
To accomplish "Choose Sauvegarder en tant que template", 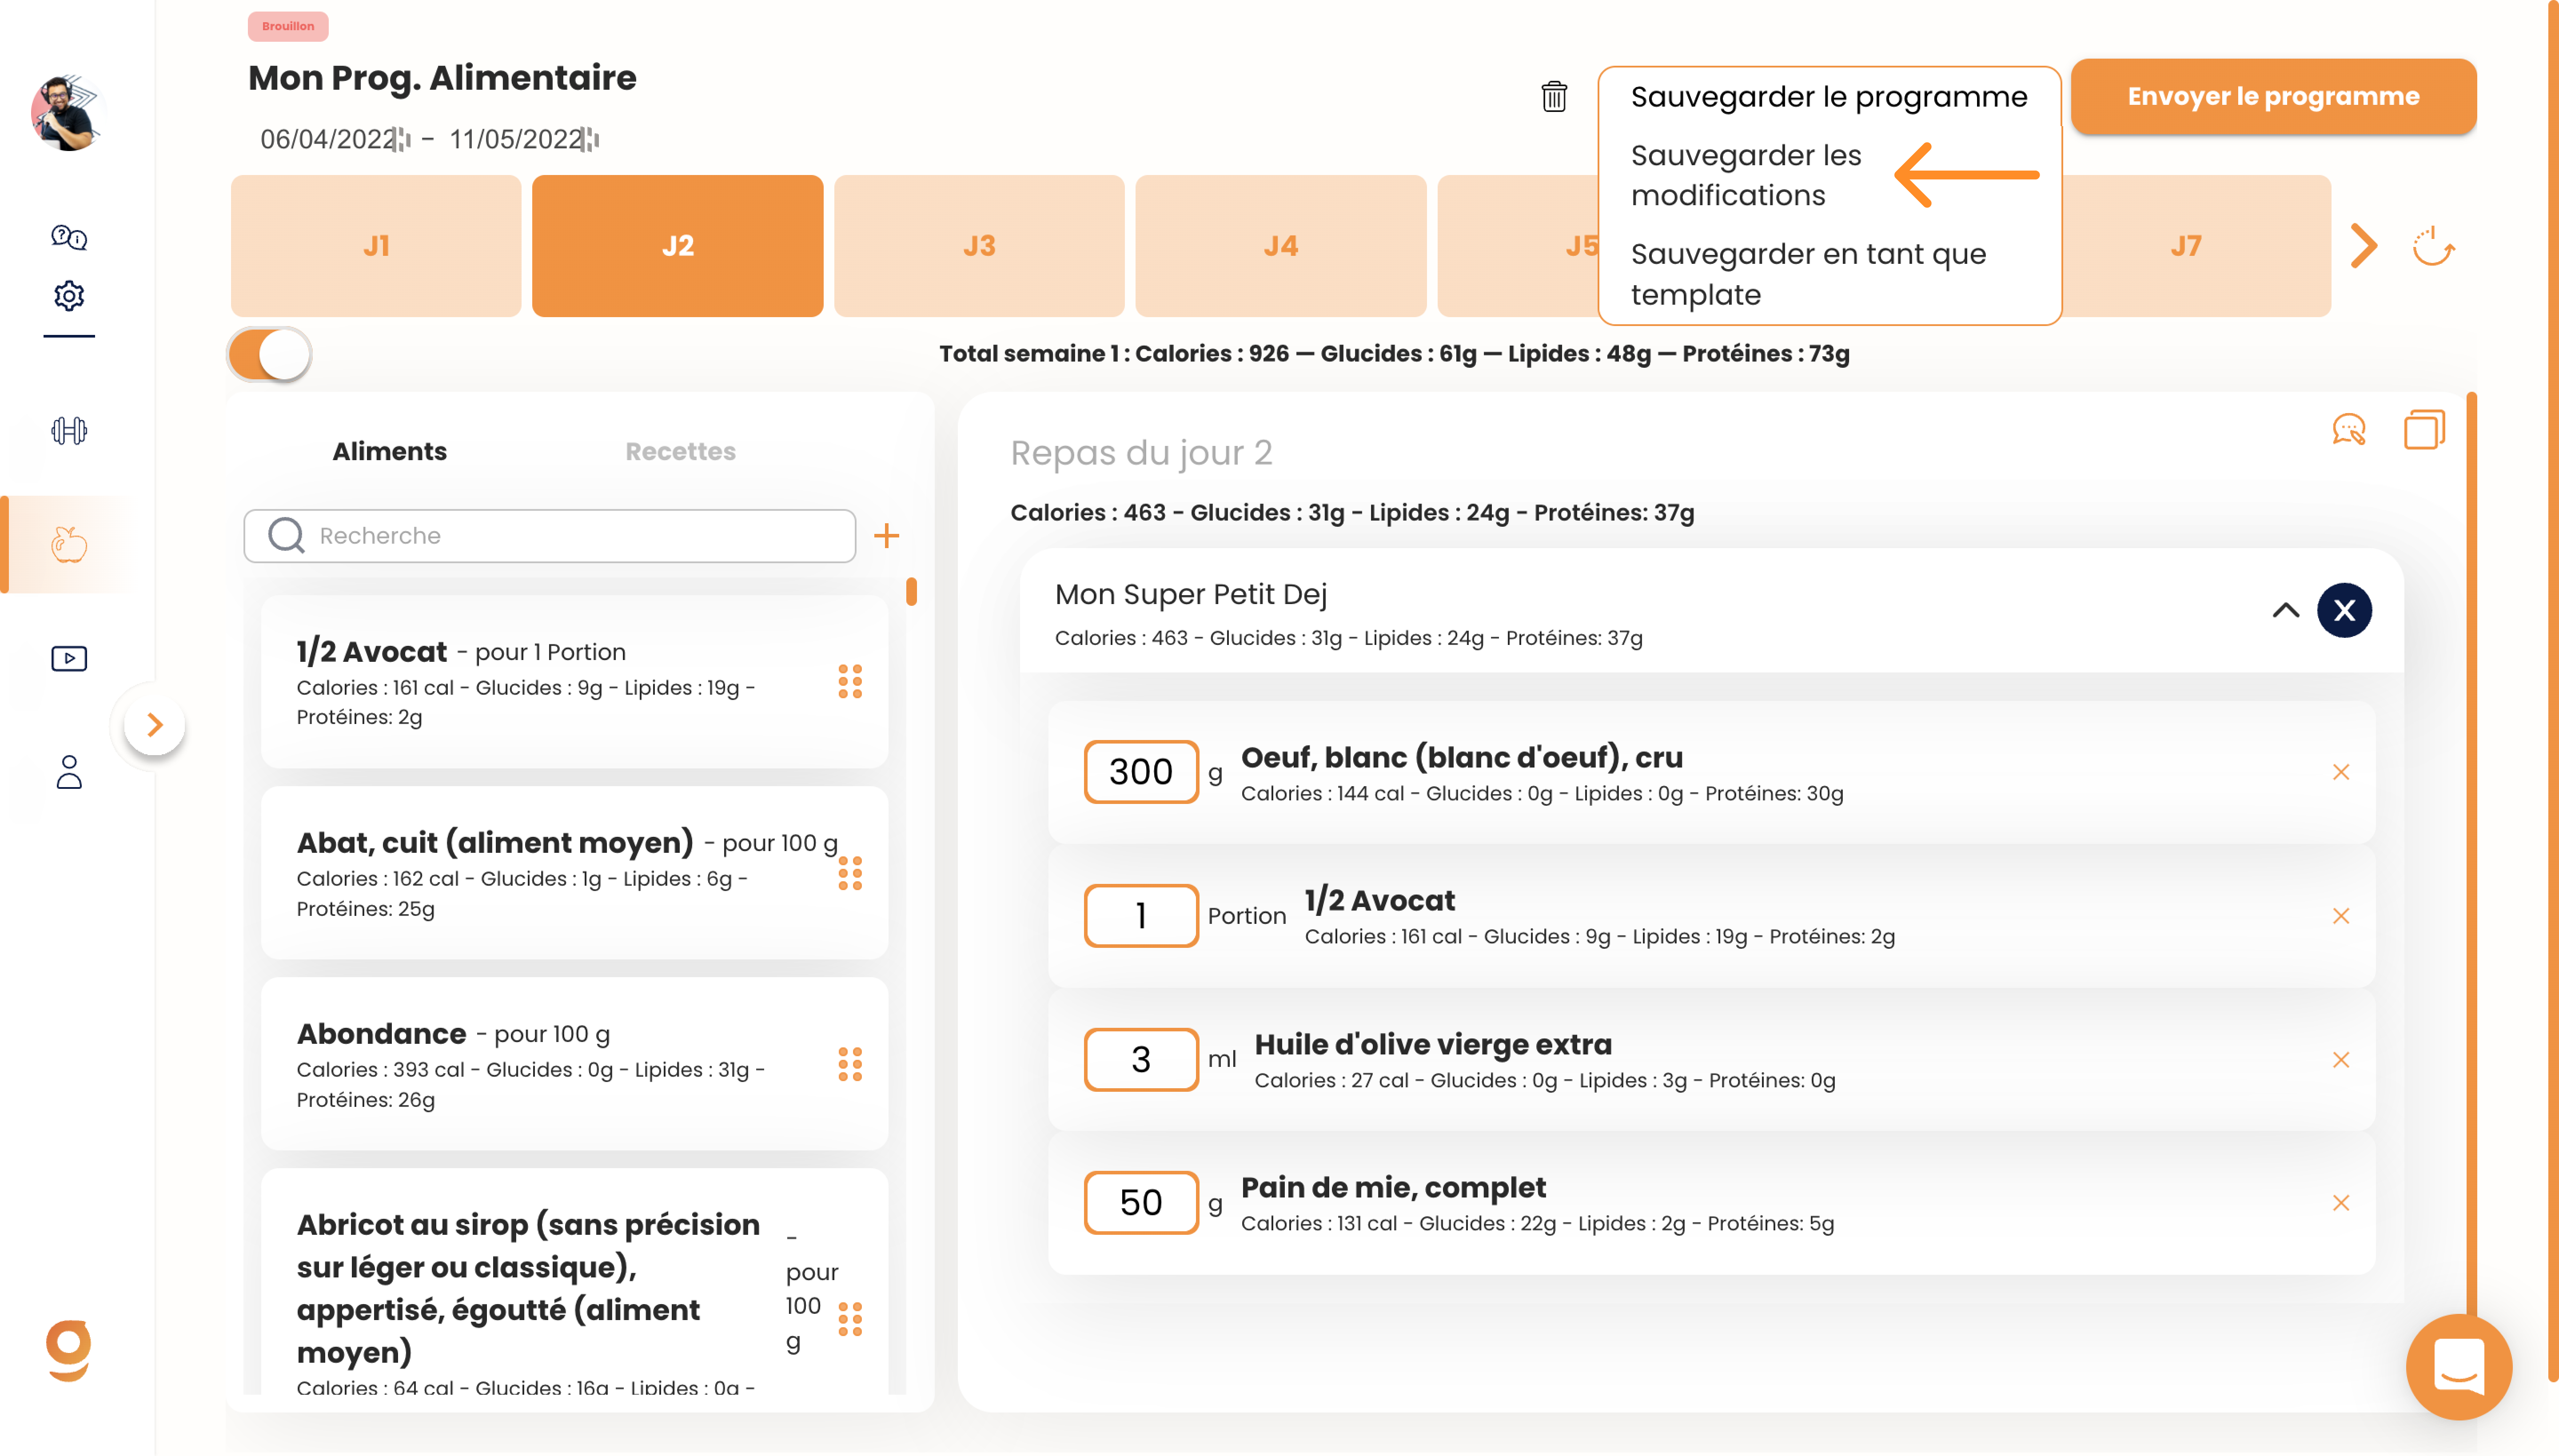I will click(1808, 274).
